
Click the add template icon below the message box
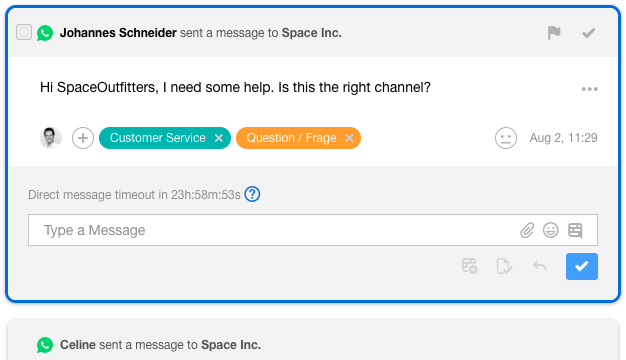pos(470,266)
